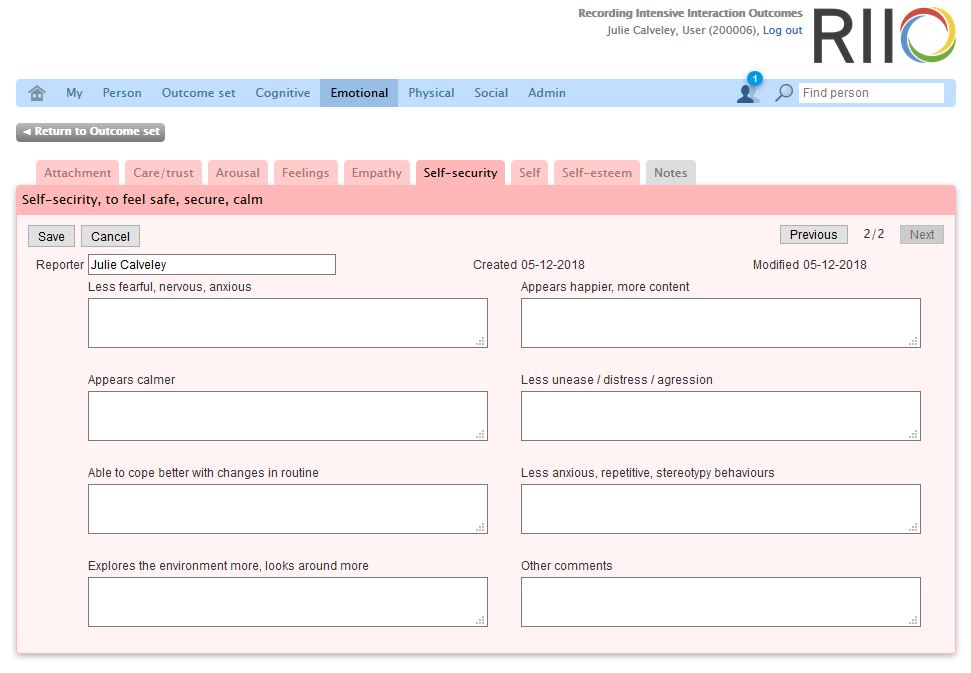Click the 'Self-secirity, to feel safe' heading

click(142, 199)
